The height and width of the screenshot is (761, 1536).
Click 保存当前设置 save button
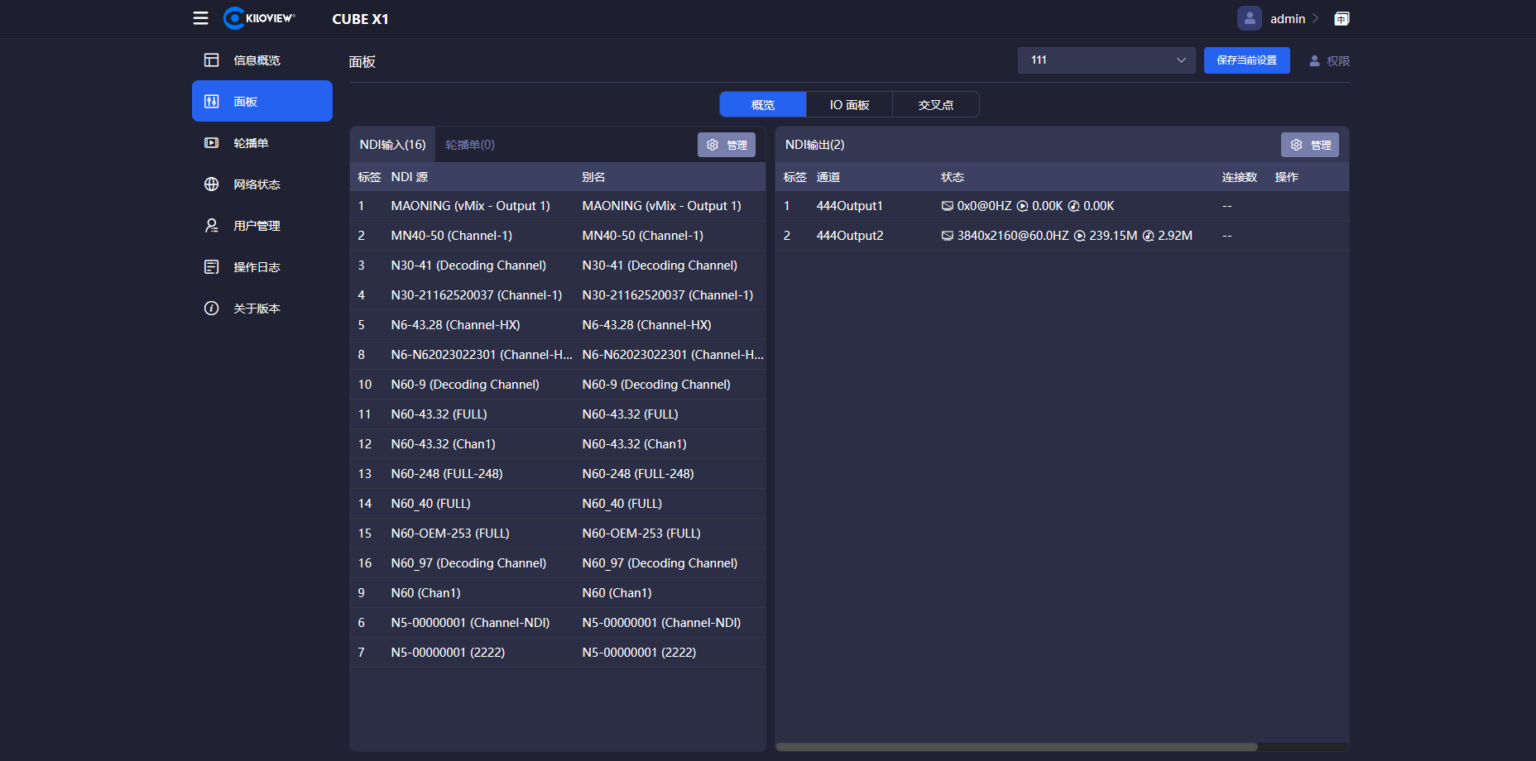pyautogui.click(x=1246, y=60)
